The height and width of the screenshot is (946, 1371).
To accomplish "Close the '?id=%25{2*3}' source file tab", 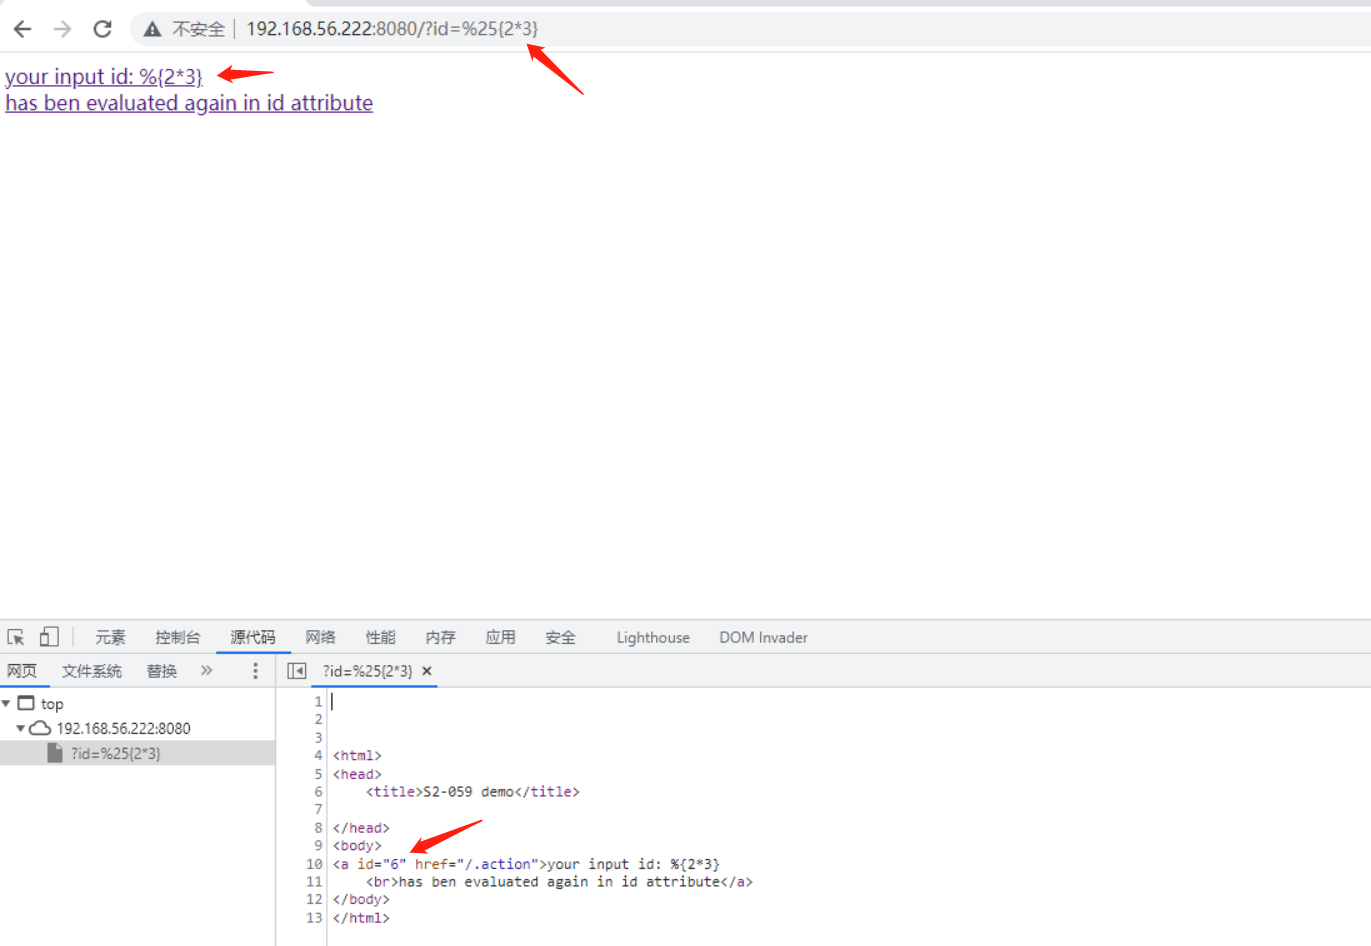I will tap(427, 671).
